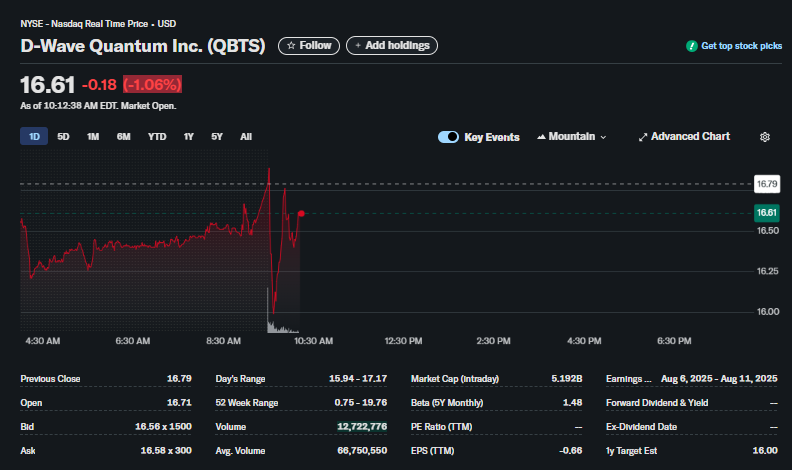The width and height of the screenshot is (792, 470).
Task: Click the Bid value 16.56 x 1500
Action: (x=163, y=427)
